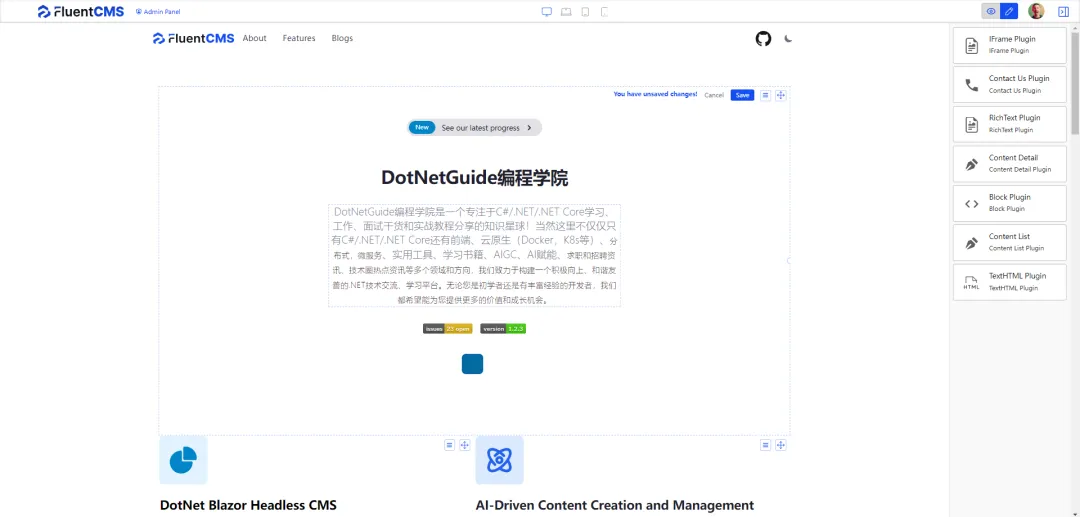
Task: Switch to desktop viewport preview
Action: (547, 12)
